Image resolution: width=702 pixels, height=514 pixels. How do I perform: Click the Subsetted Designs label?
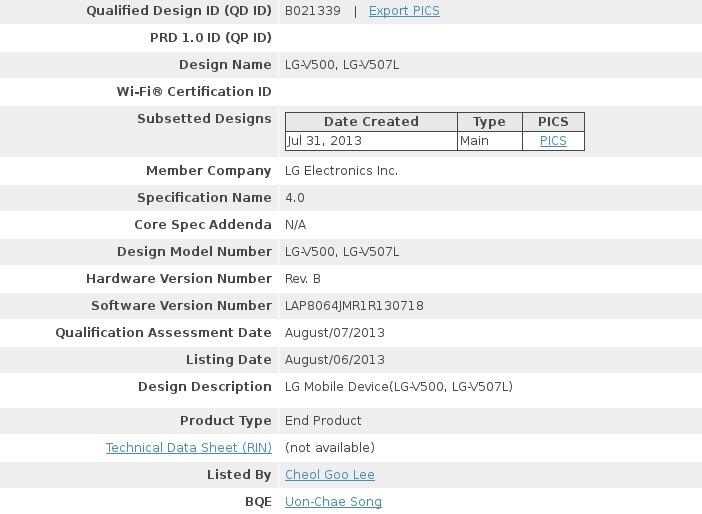(204, 119)
